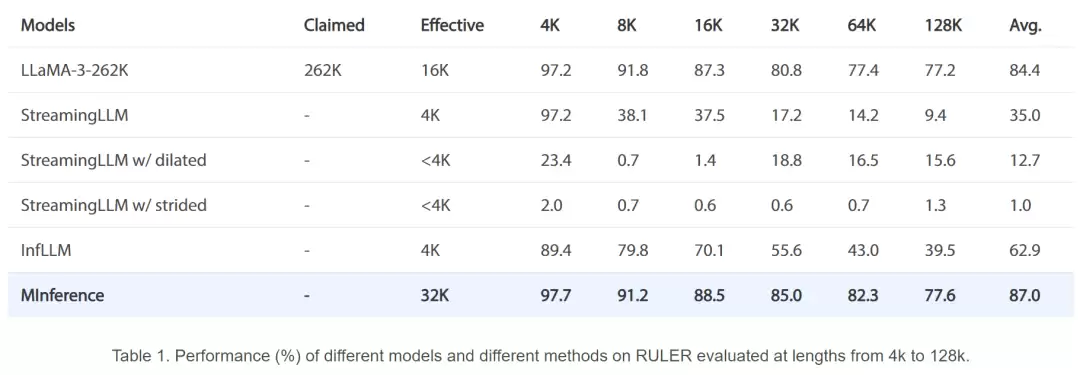Screen dimensions: 1080x375
Task: Click the 16K column header
Action: point(707,26)
